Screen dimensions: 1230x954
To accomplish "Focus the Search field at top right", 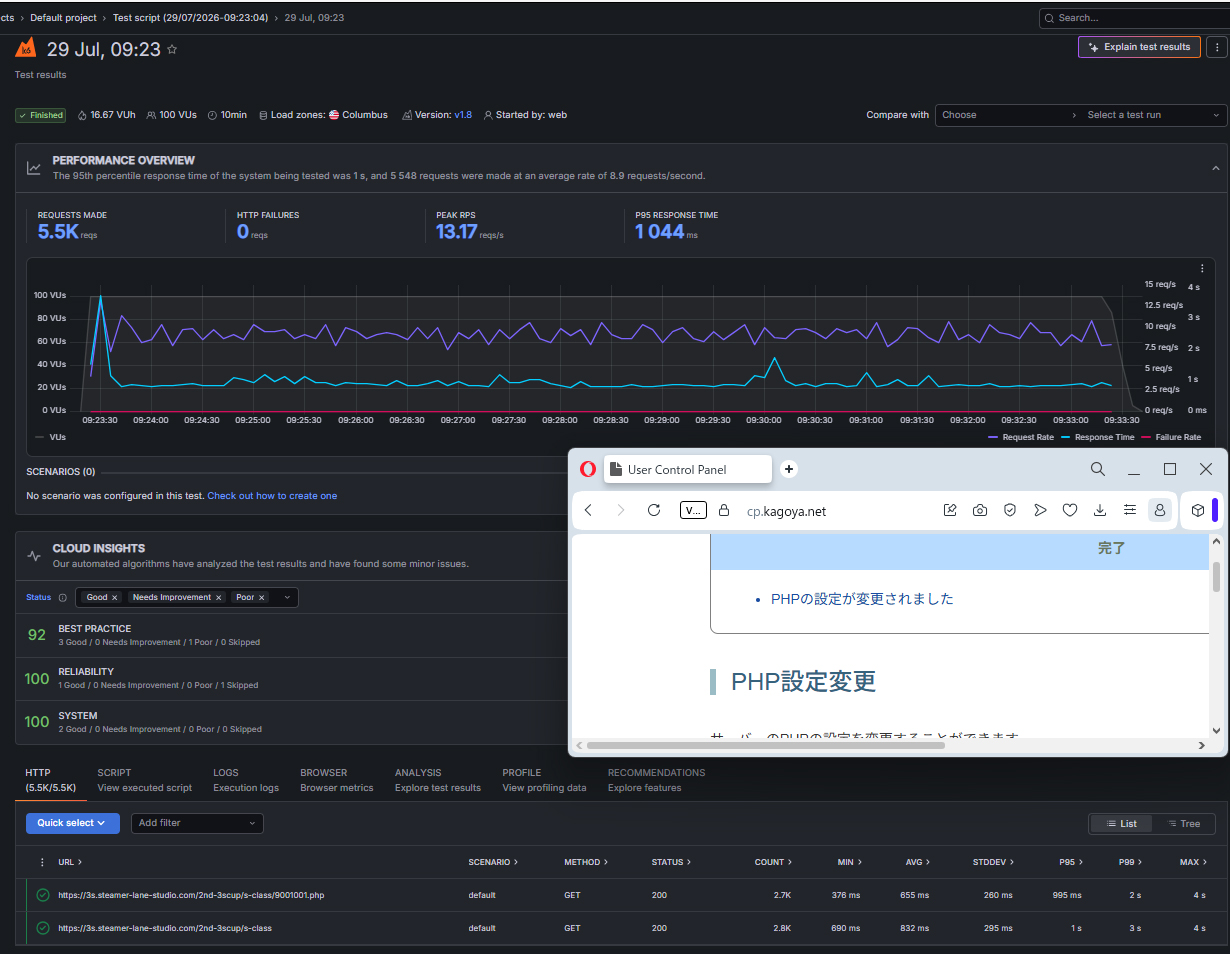I will tap(1134, 18).
